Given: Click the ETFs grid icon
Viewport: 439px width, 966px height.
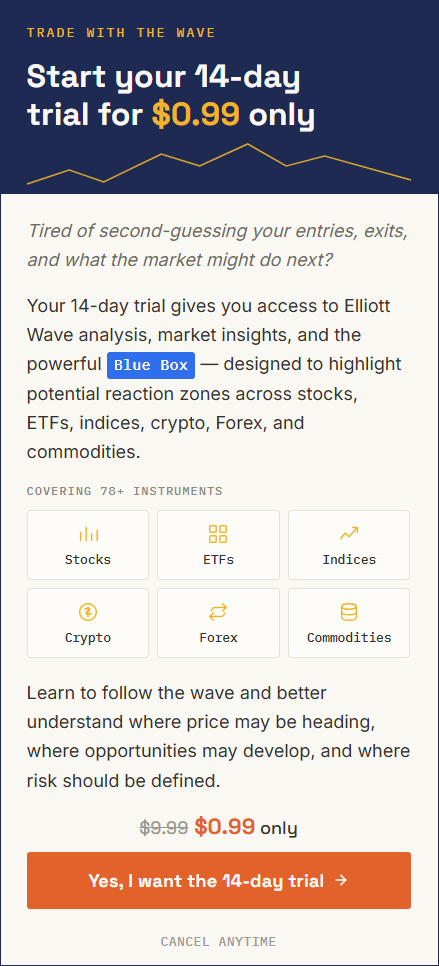Looking at the screenshot, I should tap(218, 534).
